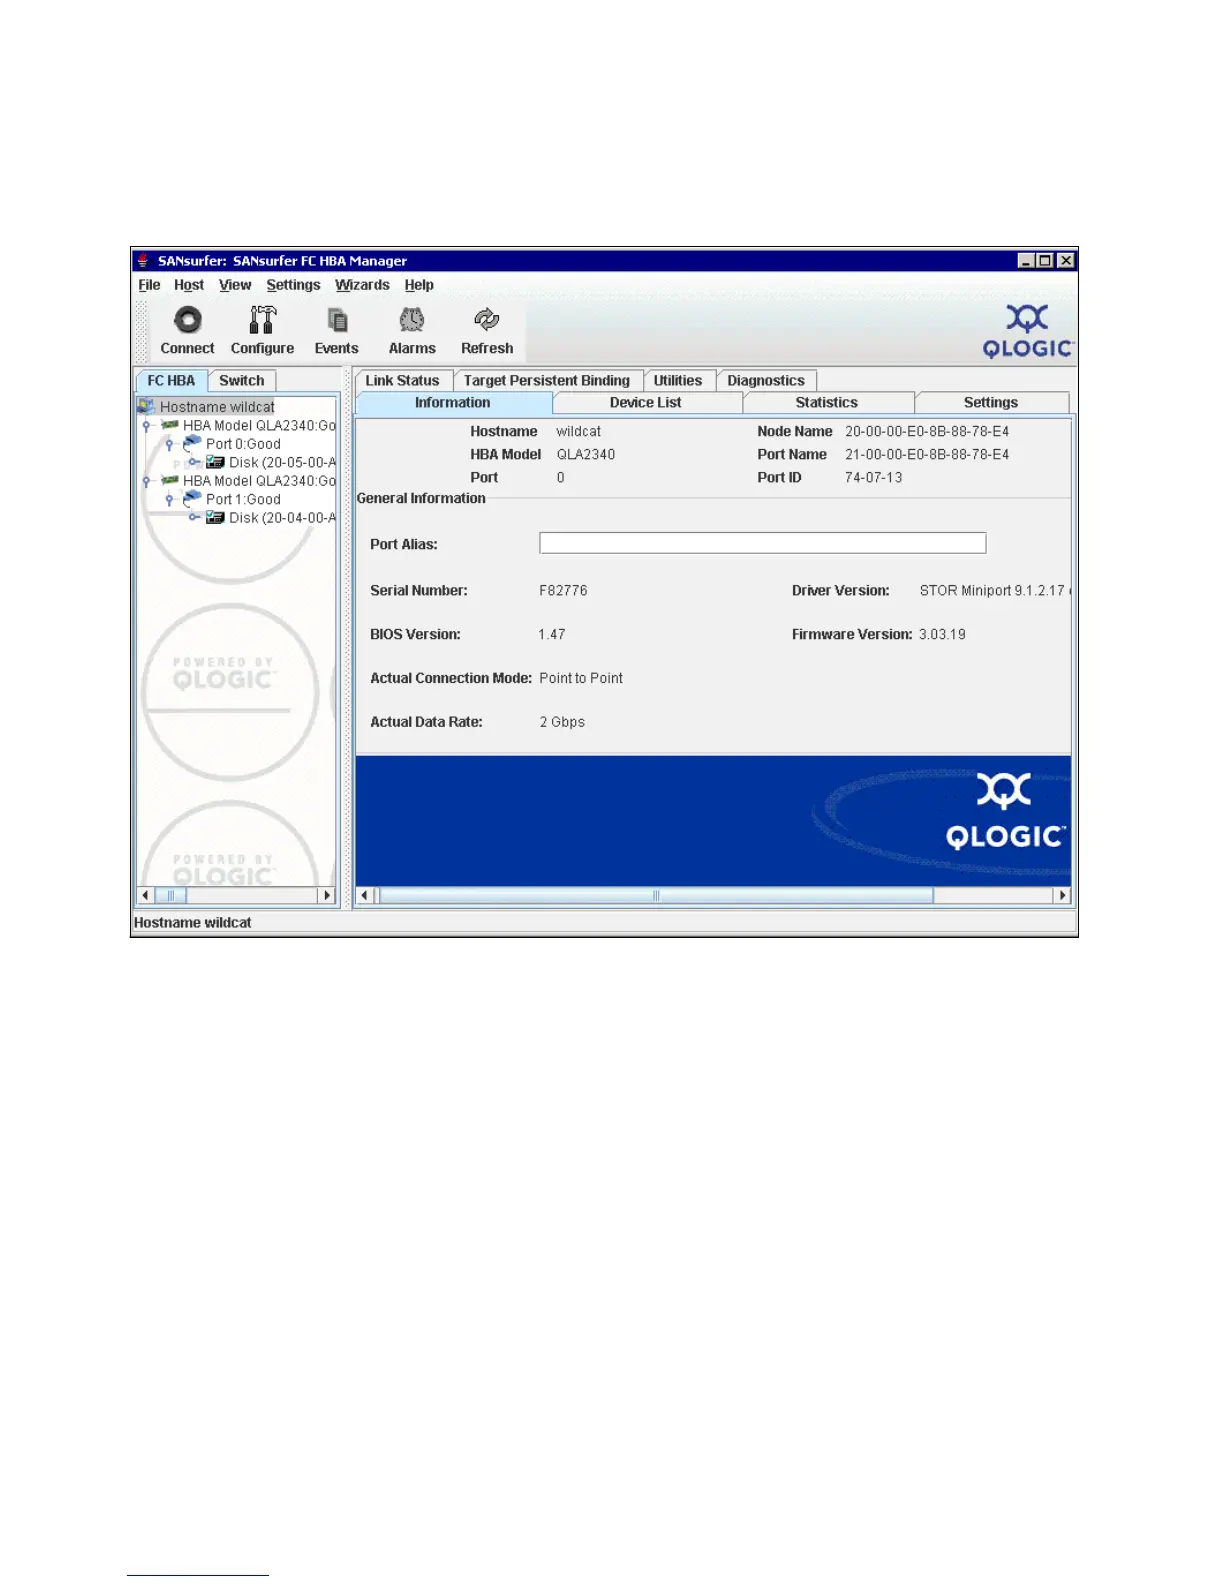This screenshot has width=1224, height=1584.
Task: Click the Node Name value 20-00-00-E0-8B-88-78-E4
Action: click(927, 432)
